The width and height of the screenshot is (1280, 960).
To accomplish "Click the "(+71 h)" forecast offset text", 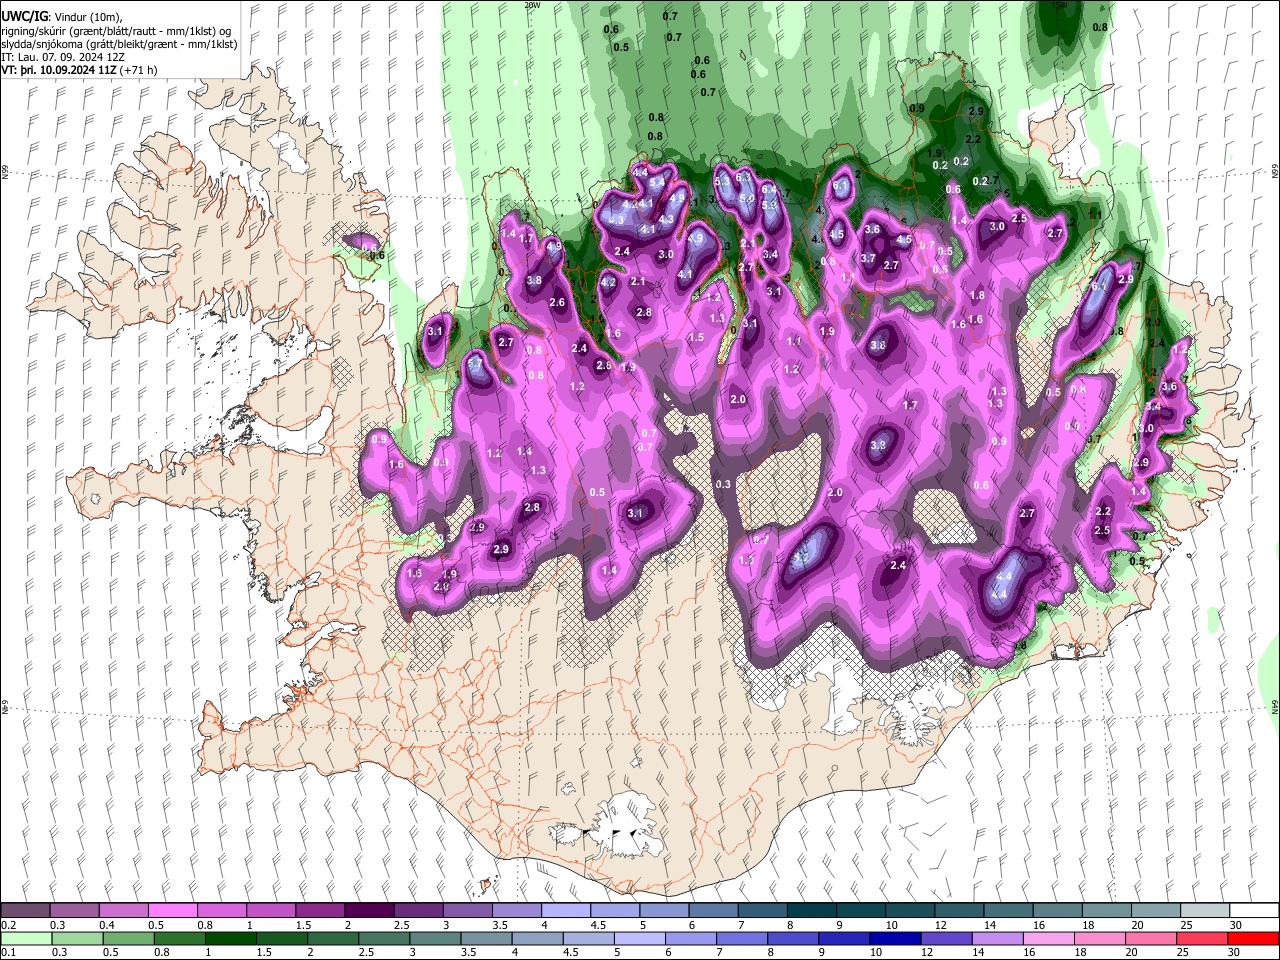I will point(140,70).
